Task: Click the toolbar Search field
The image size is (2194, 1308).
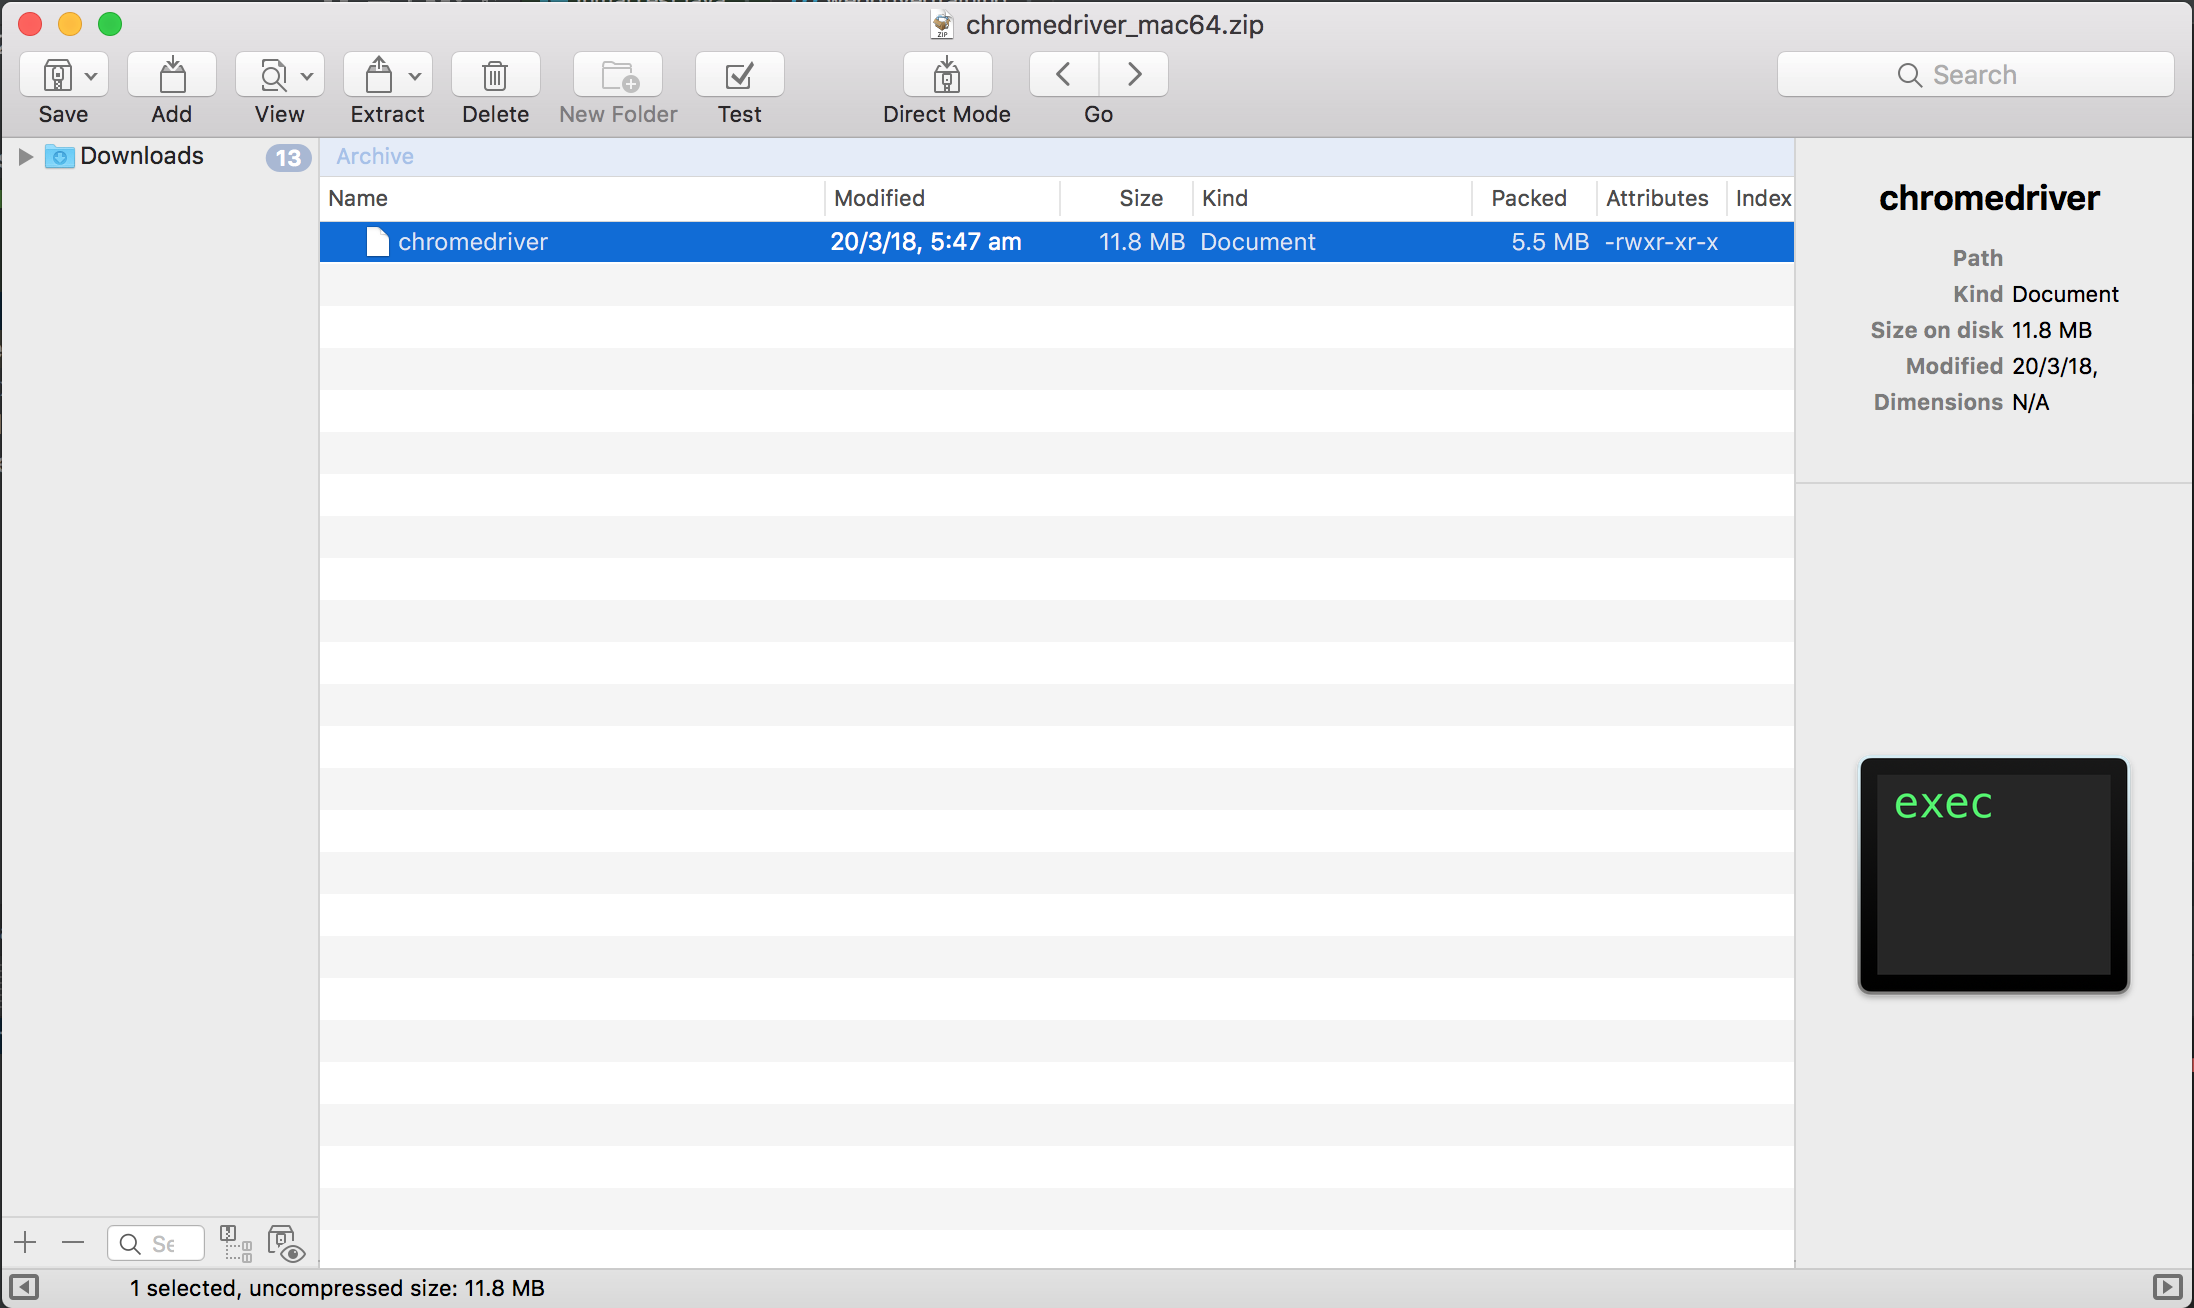Action: coord(1975,75)
